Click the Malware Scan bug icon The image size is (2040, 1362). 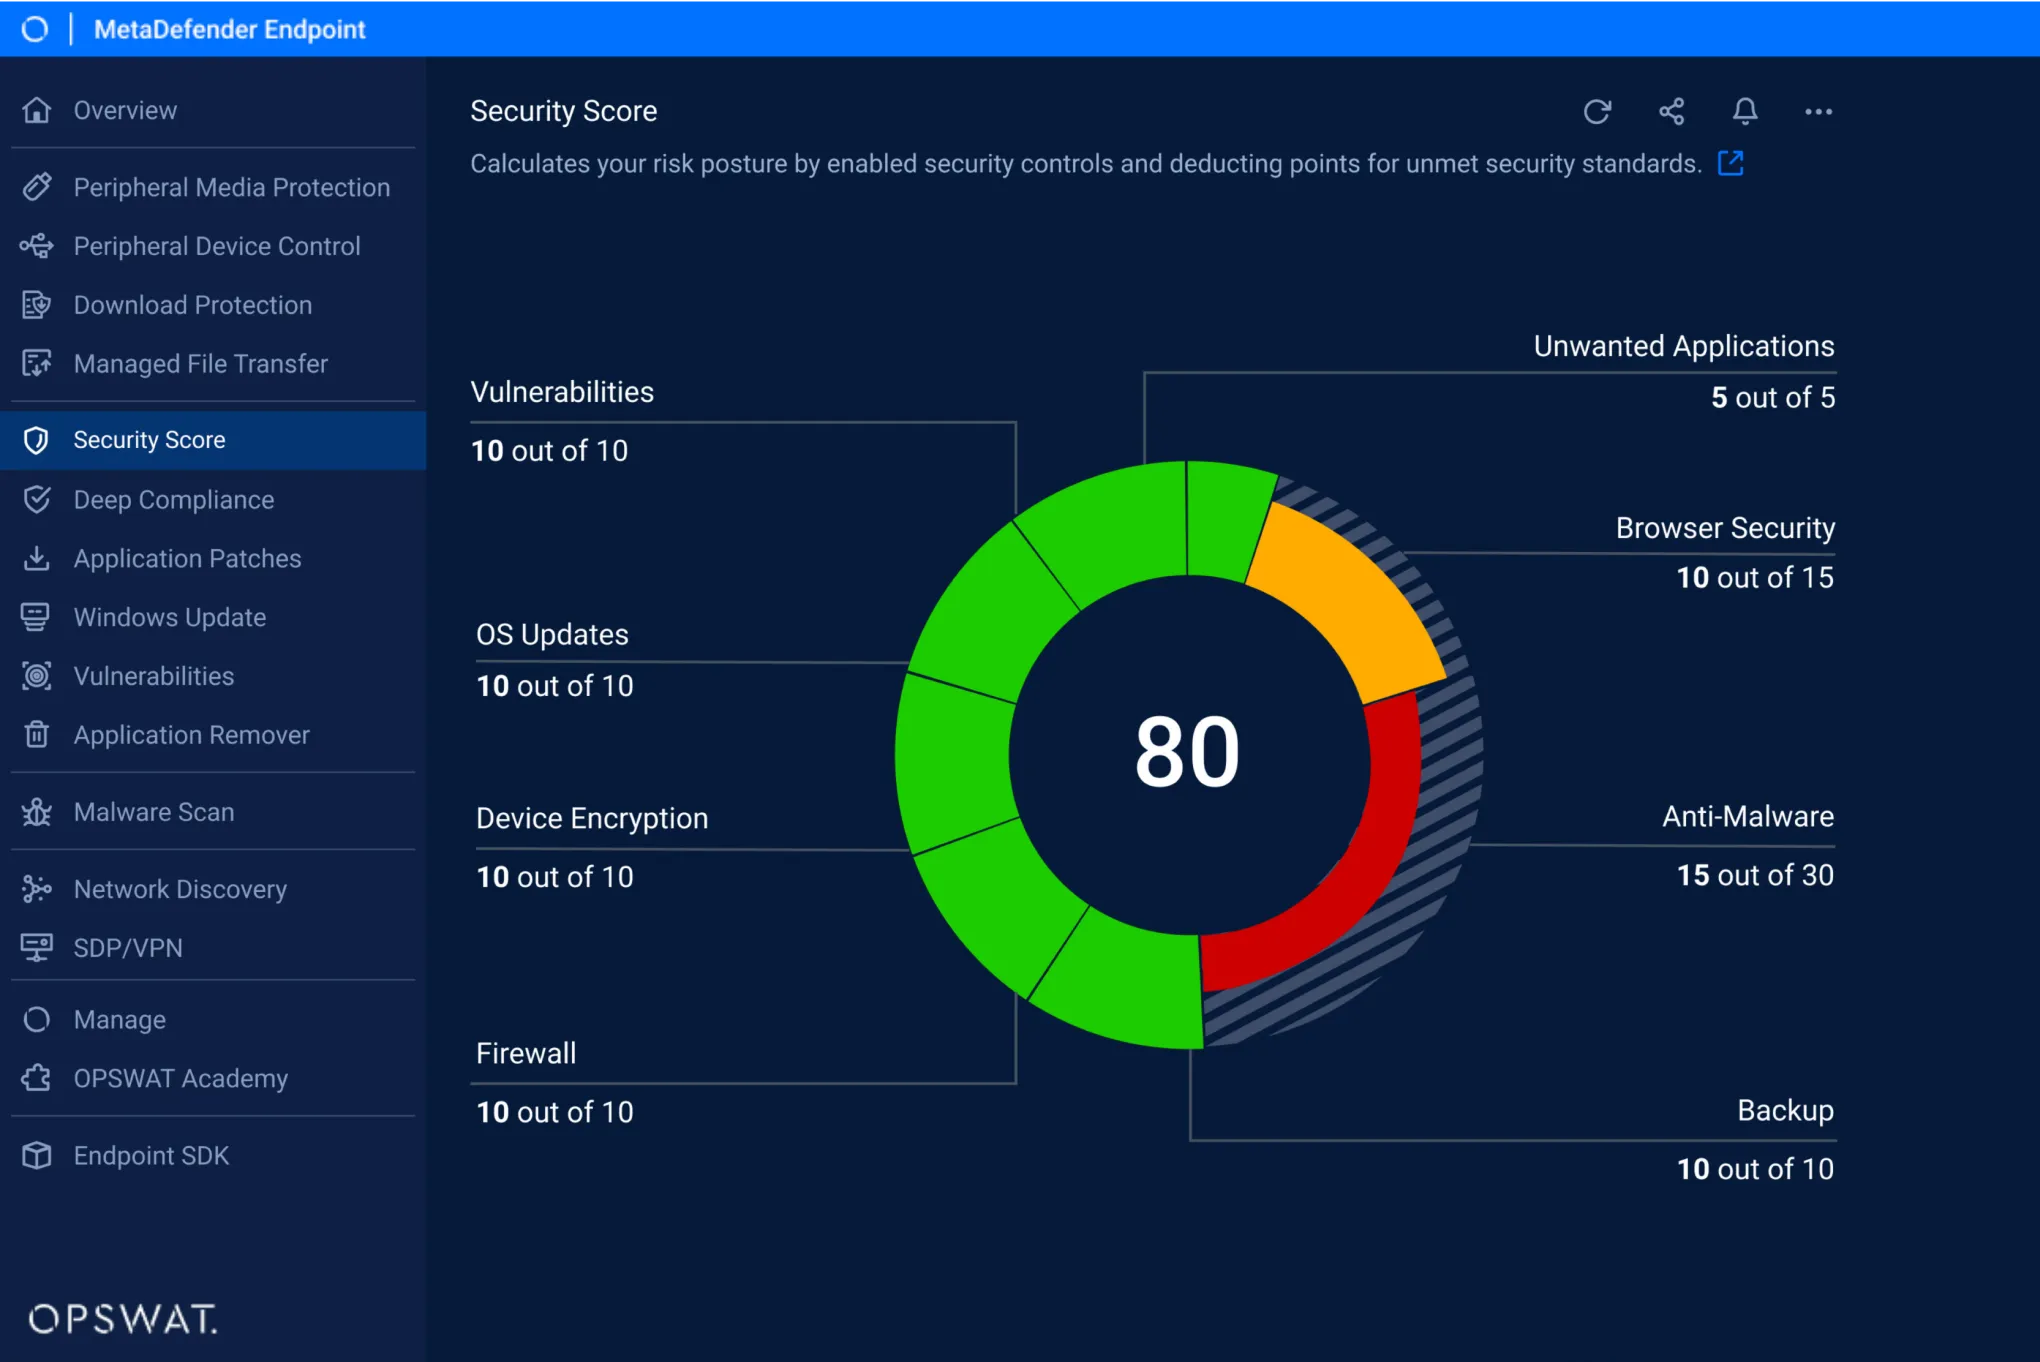pyautogui.click(x=37, y=812)
